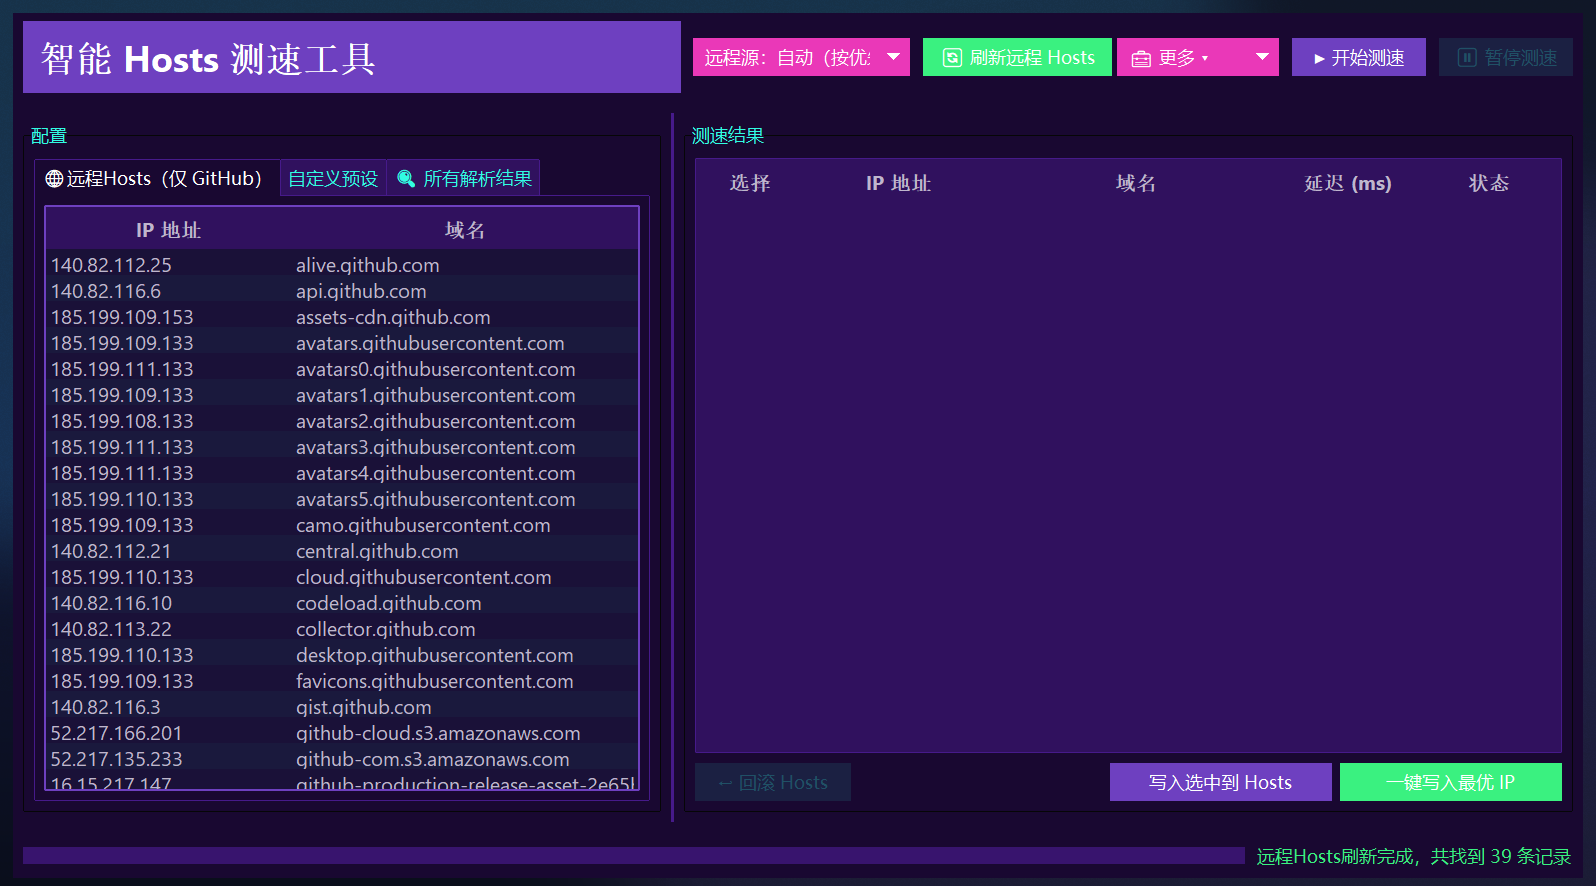Click the magnifier icon on 所有解析结果 tab
The width and height of the screenshot is (1596, 886).
click(x=406, y=179)
